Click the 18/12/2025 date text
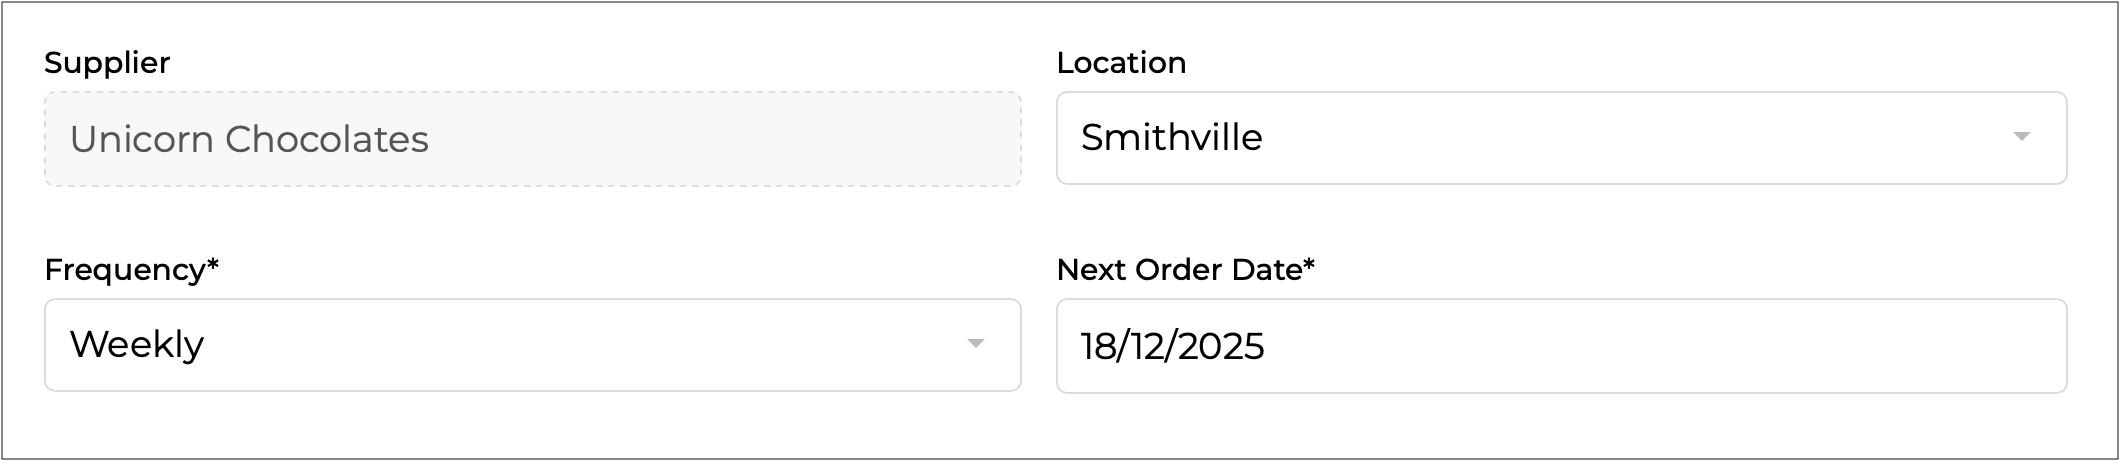 point(1172,347)
